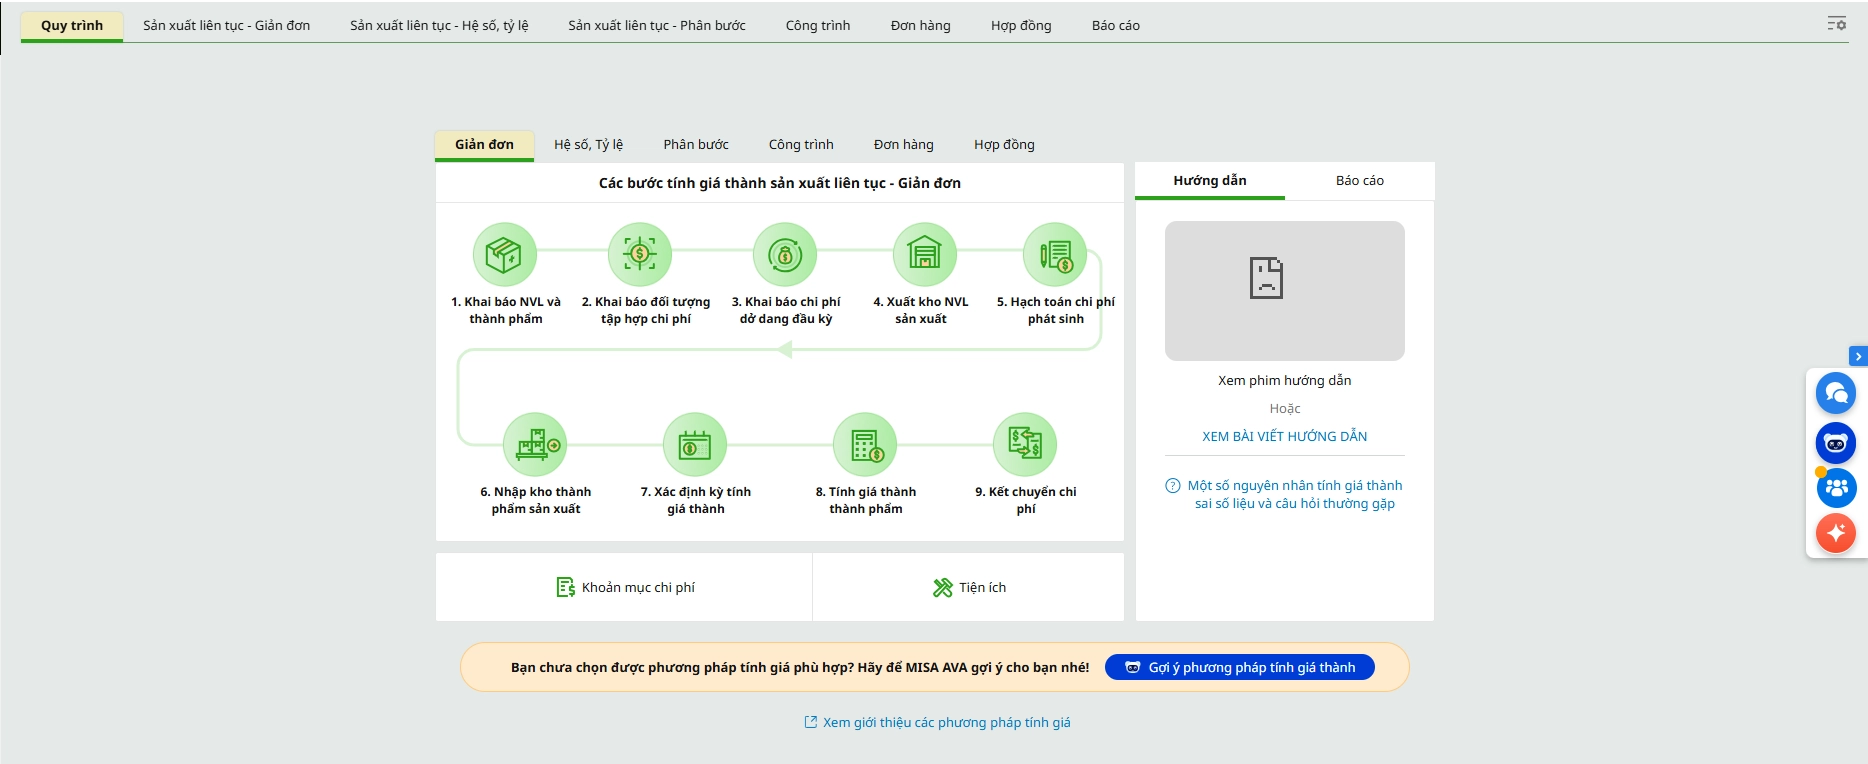Viewport: 1868px width, 764px height.
Task: Select the Hệ số, Tỷ lệ tab
Action: pyautogui.click(x=588, y=145)
